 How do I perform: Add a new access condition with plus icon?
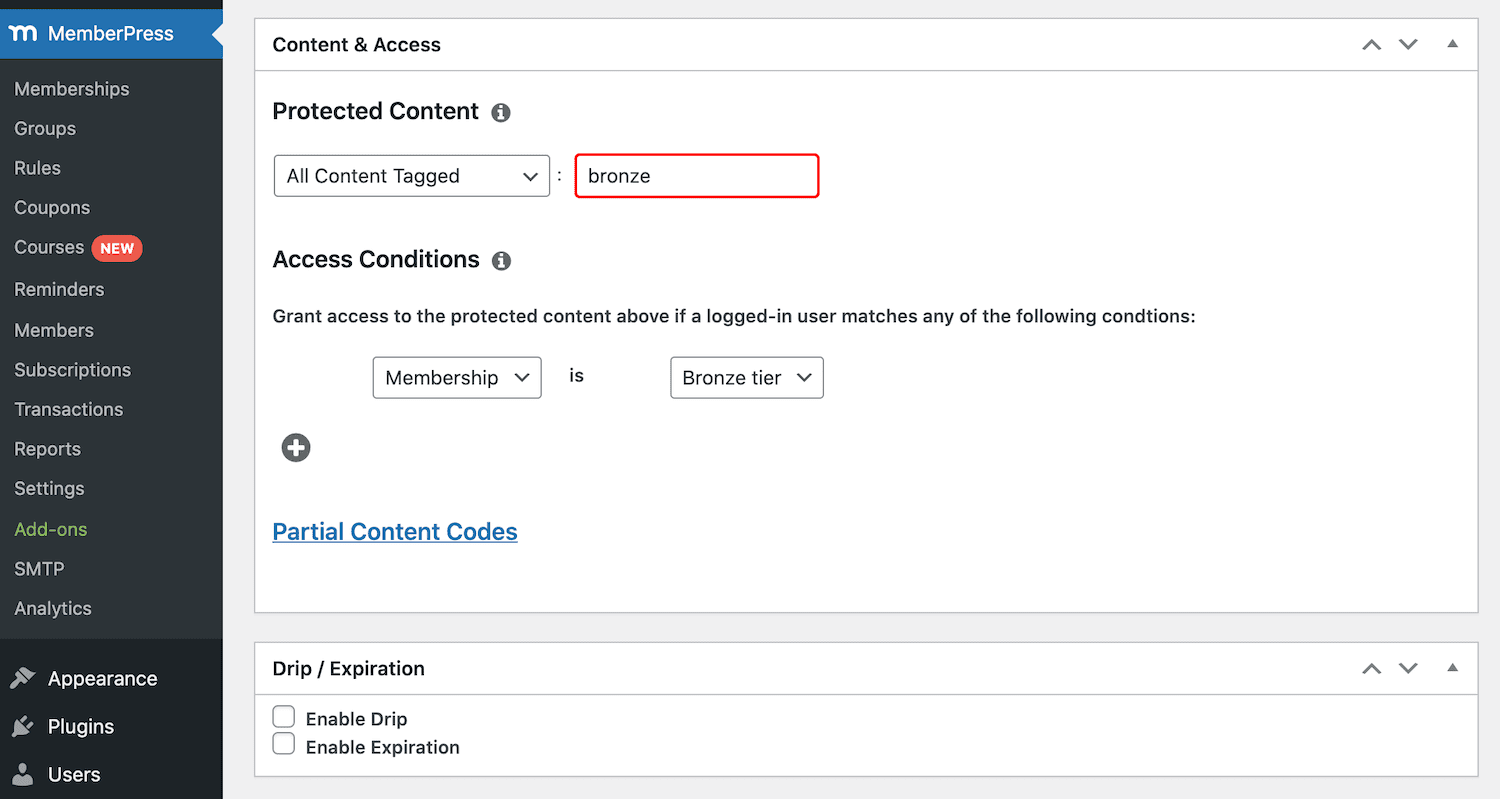pyautogui.click(x=296, y=448)
